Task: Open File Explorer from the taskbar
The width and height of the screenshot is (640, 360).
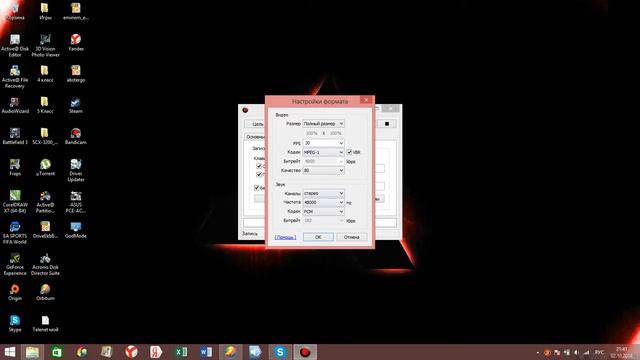Action: [x=32, y=352]
